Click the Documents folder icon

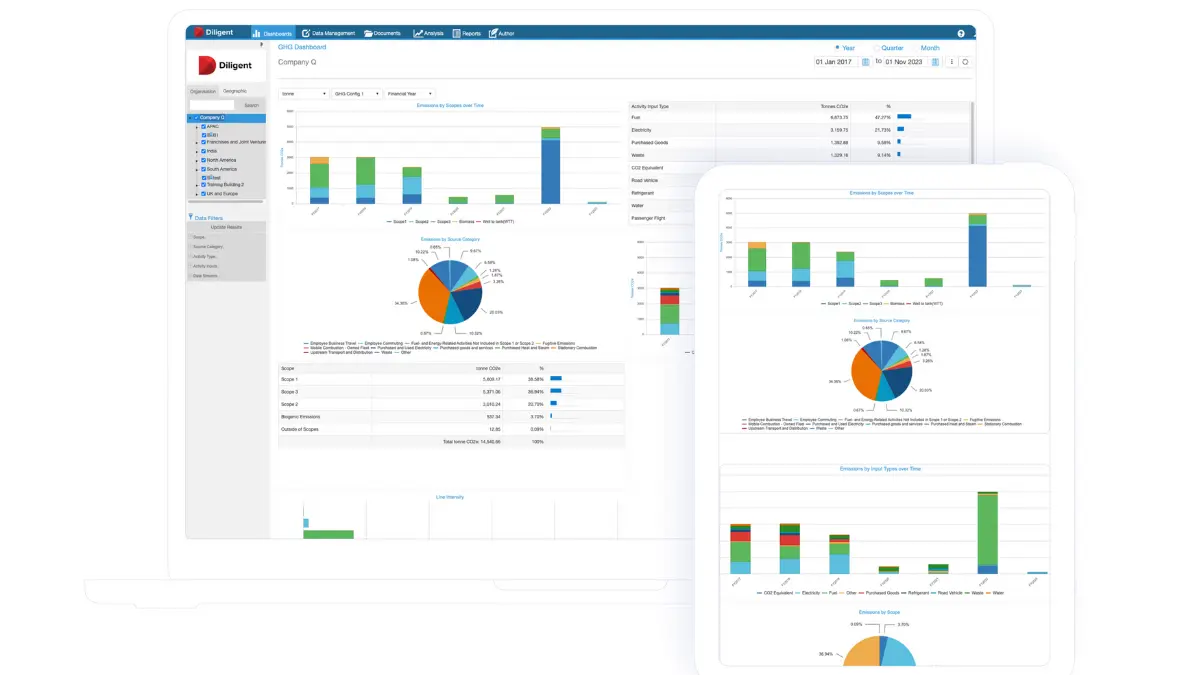tap(368, 33)
